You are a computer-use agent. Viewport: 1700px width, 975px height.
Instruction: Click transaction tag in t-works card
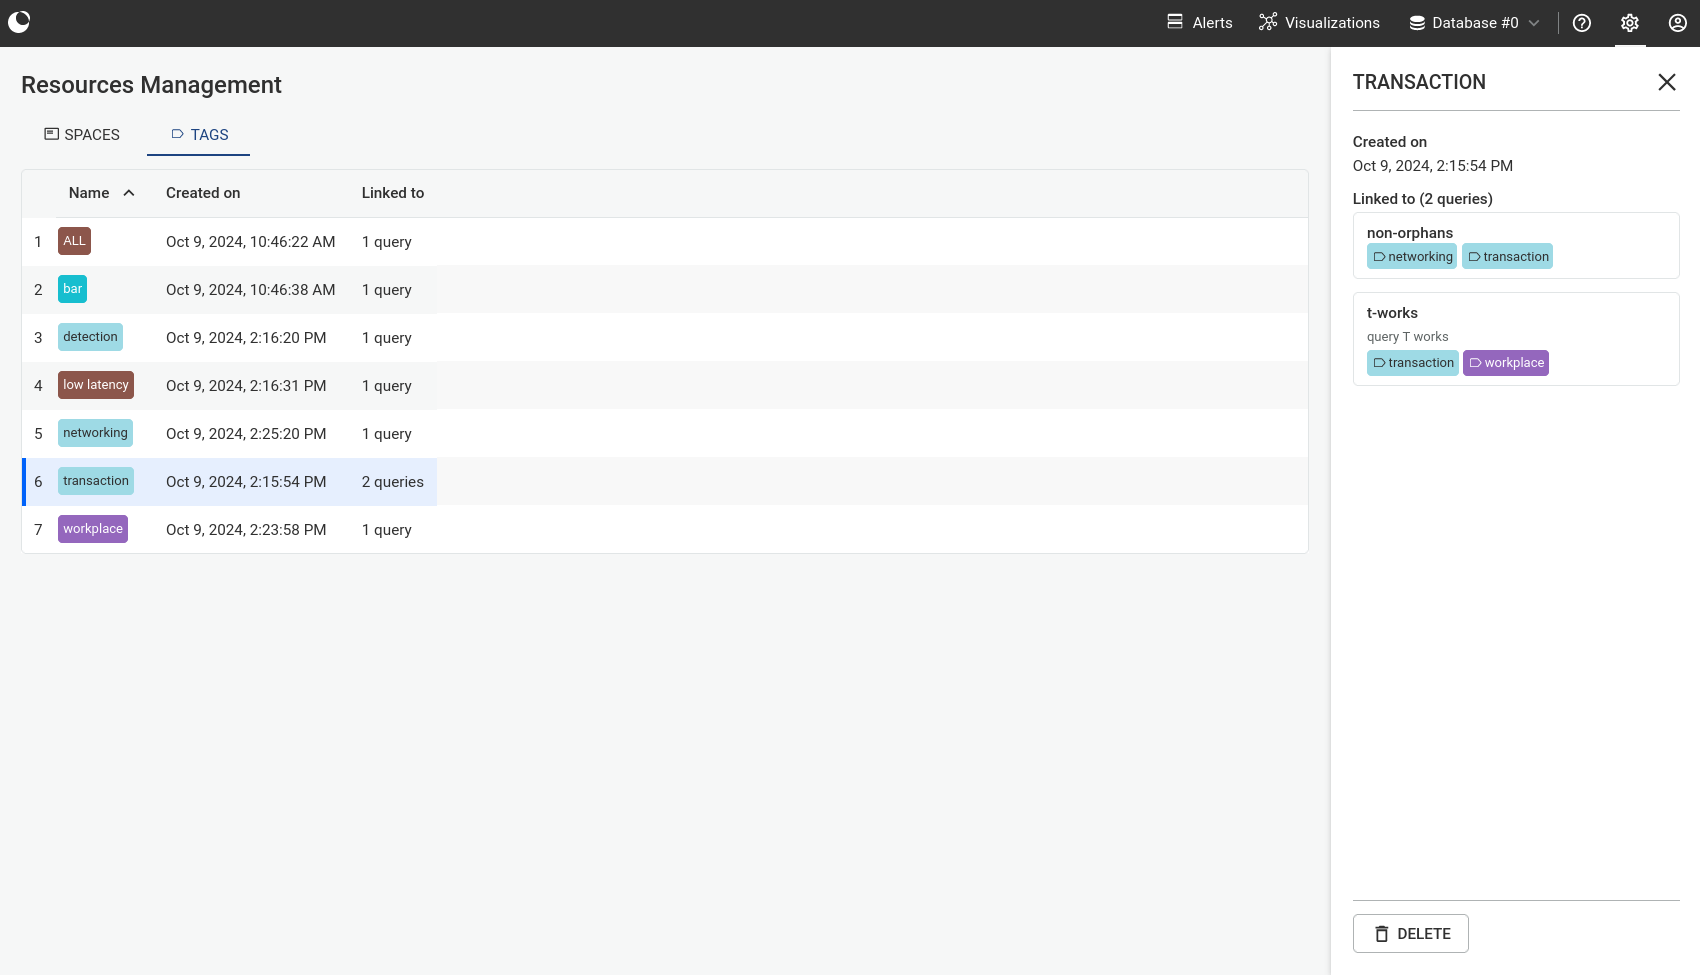tap(1413, 363)
